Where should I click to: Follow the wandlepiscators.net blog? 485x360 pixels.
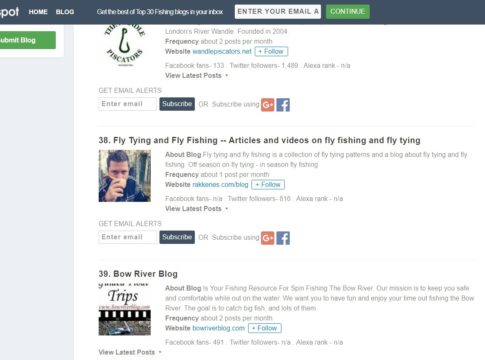click(271, 51)
